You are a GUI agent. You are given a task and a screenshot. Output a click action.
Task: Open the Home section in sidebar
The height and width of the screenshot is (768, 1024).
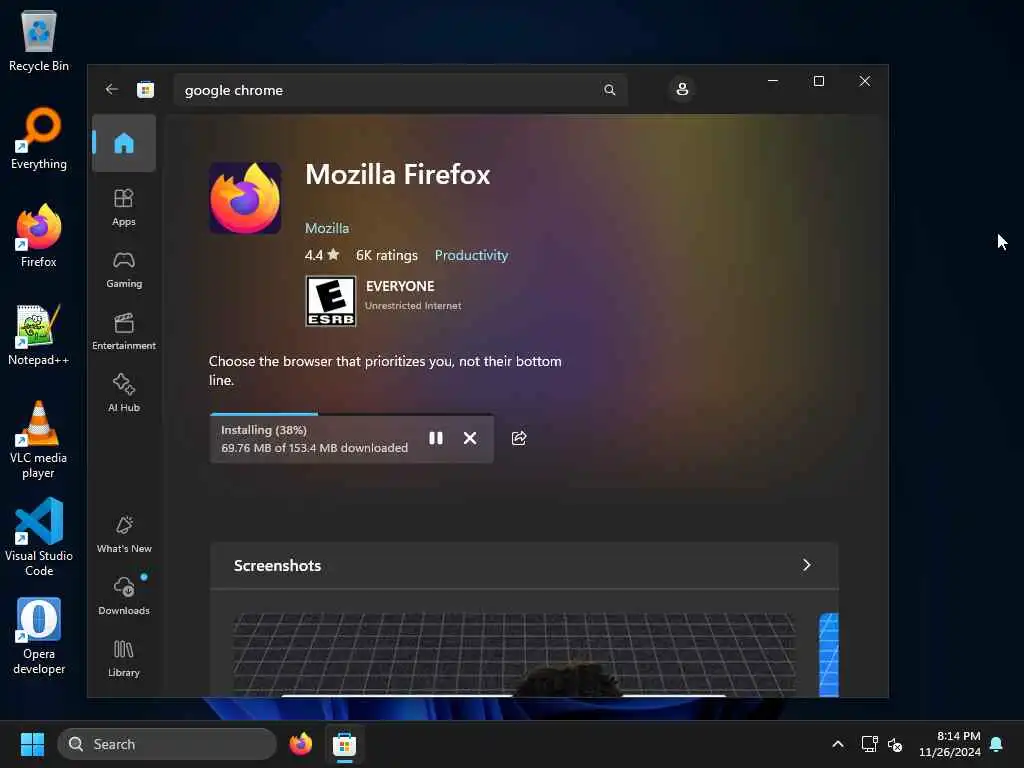pos(124,143)
